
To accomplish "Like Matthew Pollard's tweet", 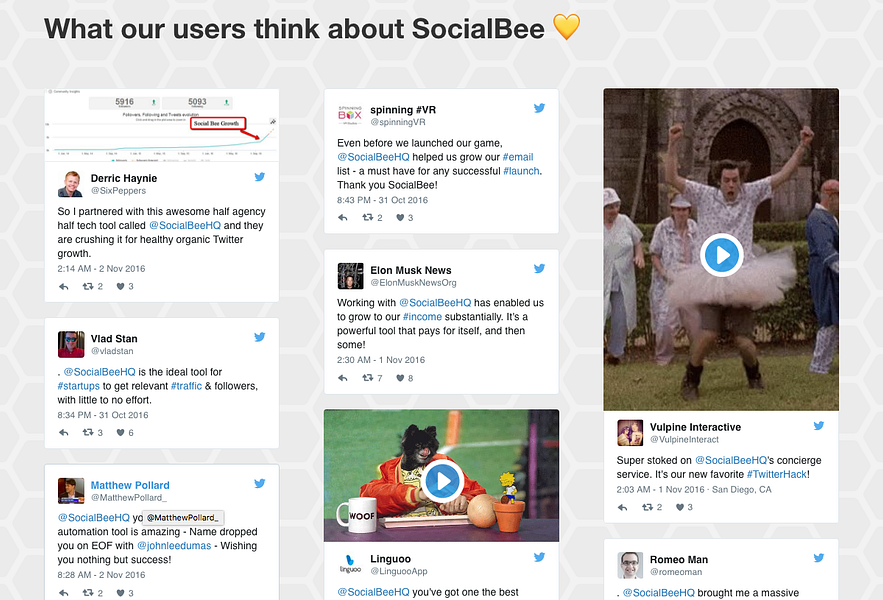I will (x=120, y=593).
